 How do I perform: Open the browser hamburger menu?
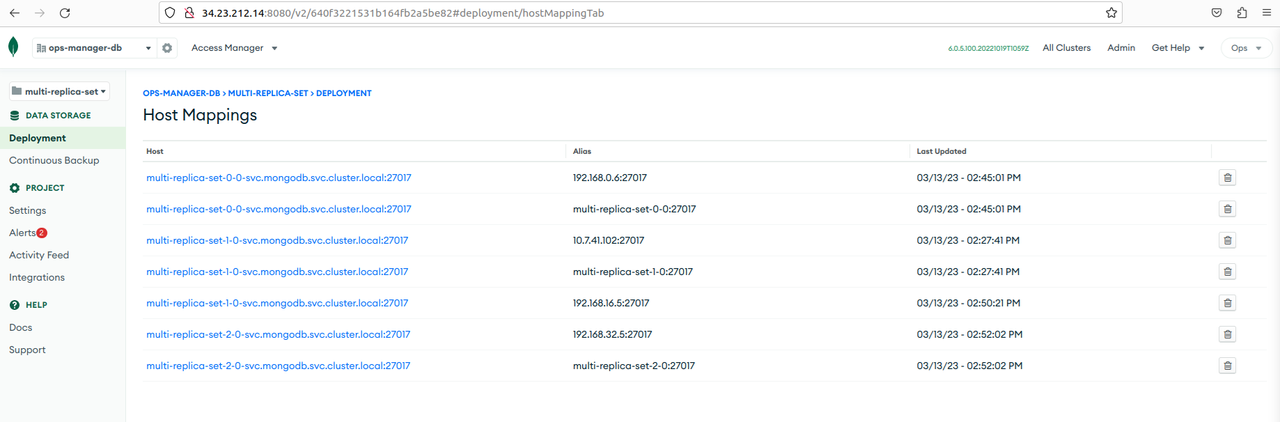(1266, 13)
